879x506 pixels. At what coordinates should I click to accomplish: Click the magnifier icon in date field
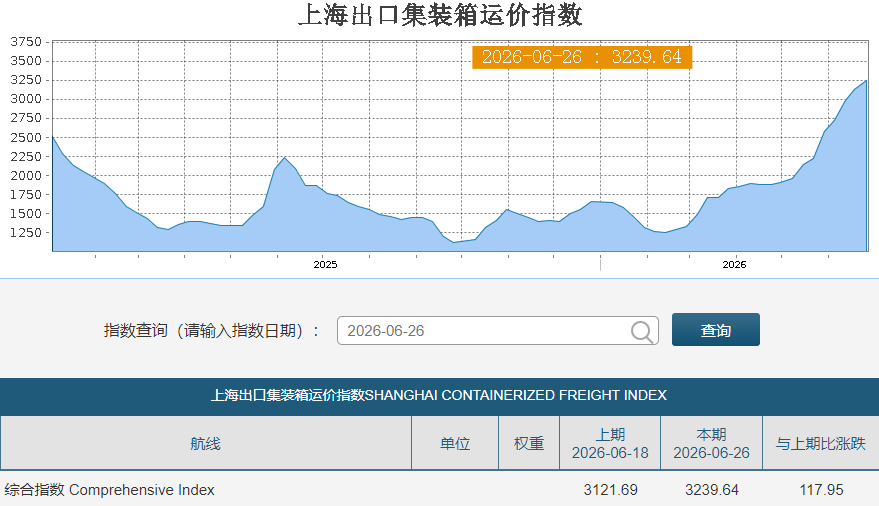pos(641,331)
